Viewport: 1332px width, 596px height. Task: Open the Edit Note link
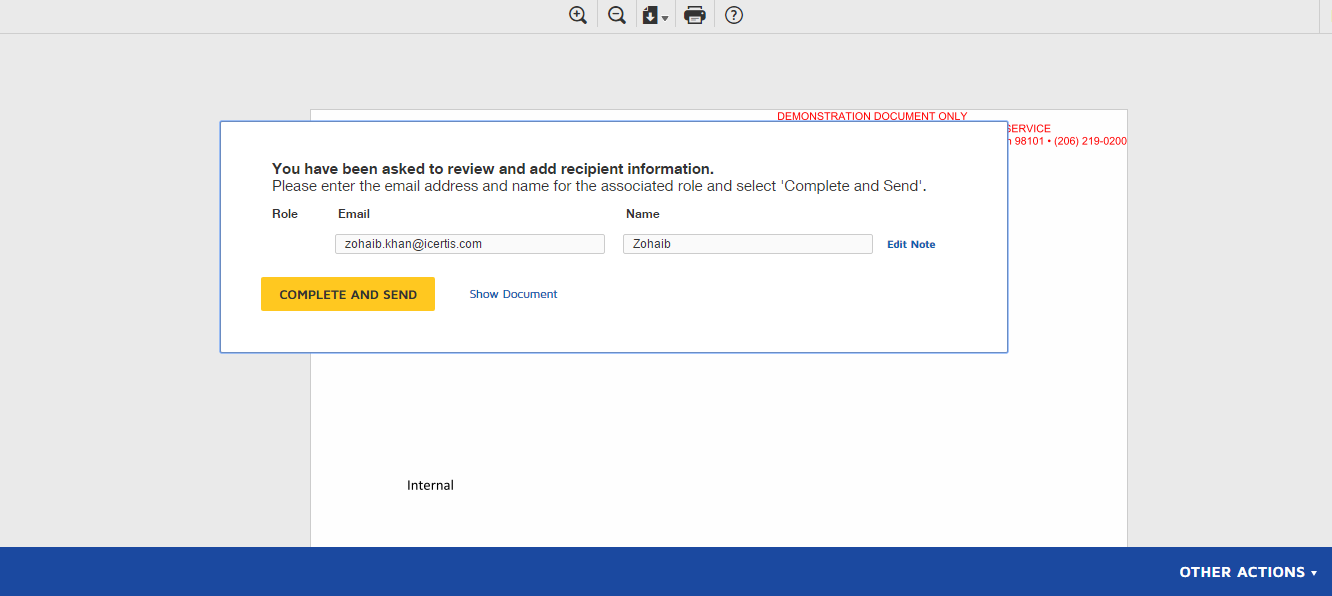911,244
